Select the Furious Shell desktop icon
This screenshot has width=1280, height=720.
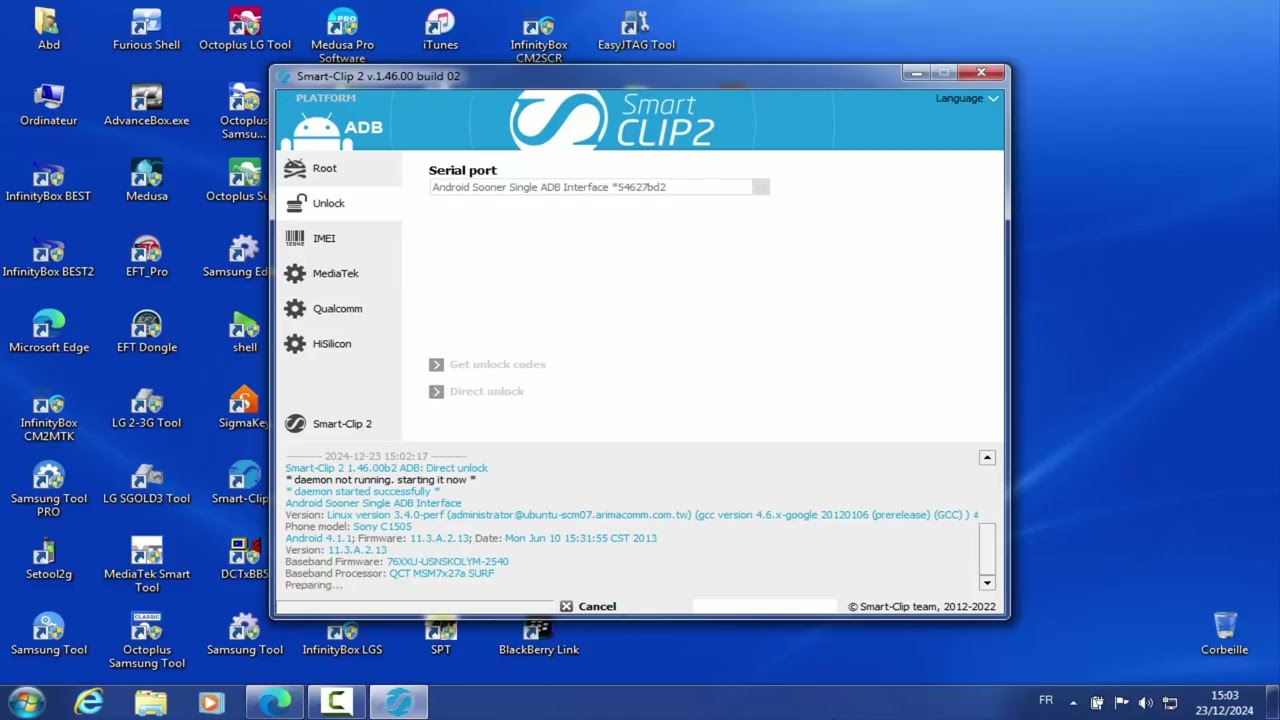coord(146,30)
